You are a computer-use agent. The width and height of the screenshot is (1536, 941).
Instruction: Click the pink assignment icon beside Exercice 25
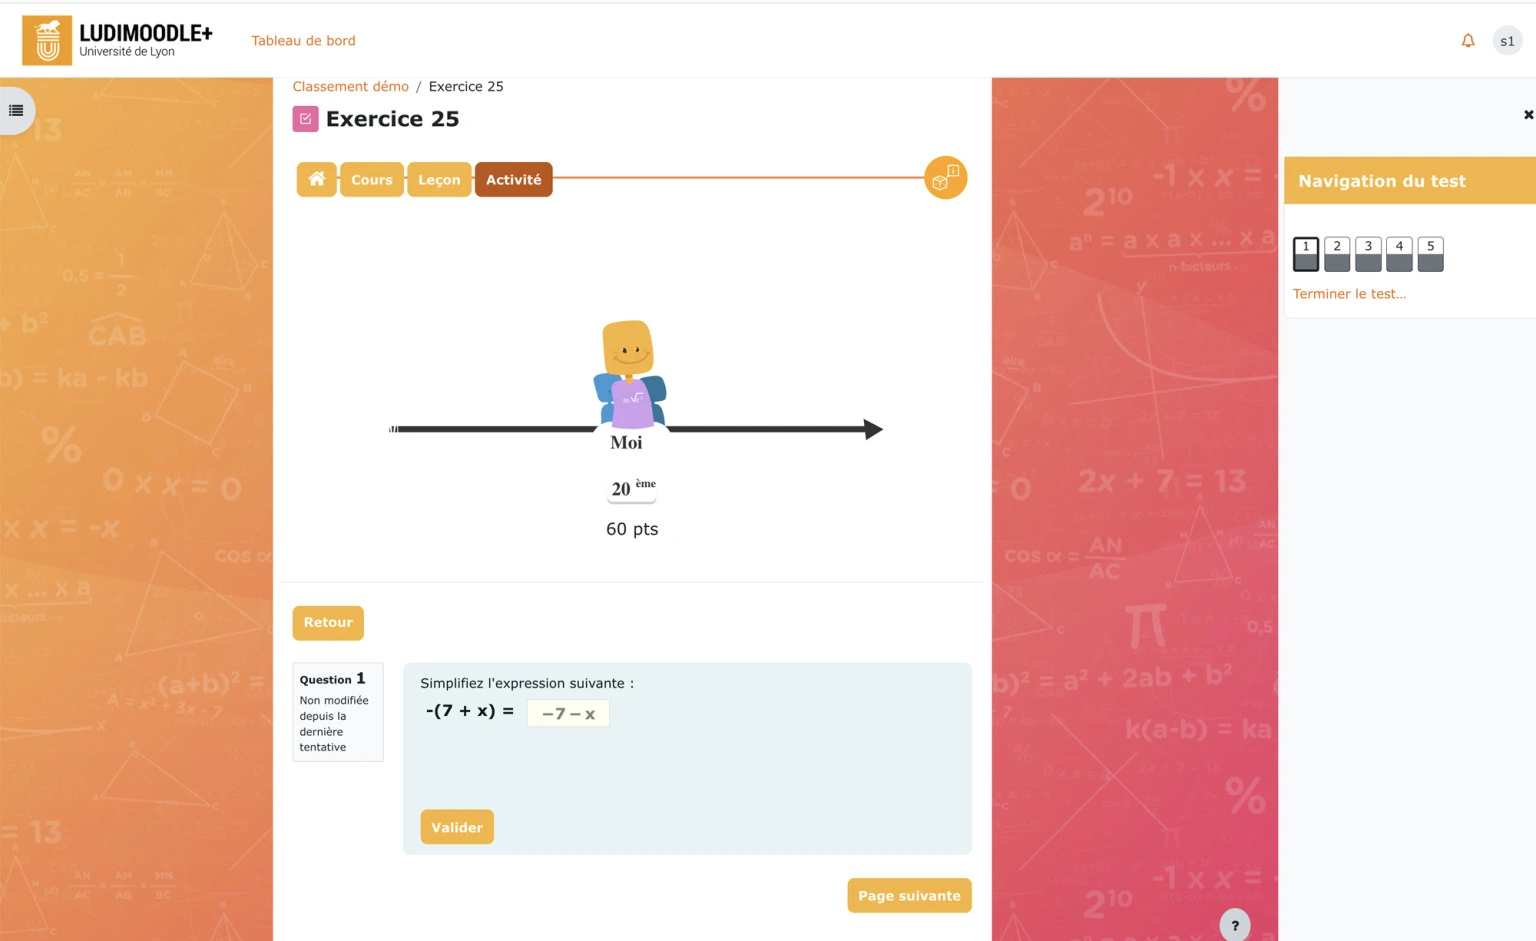305,118
